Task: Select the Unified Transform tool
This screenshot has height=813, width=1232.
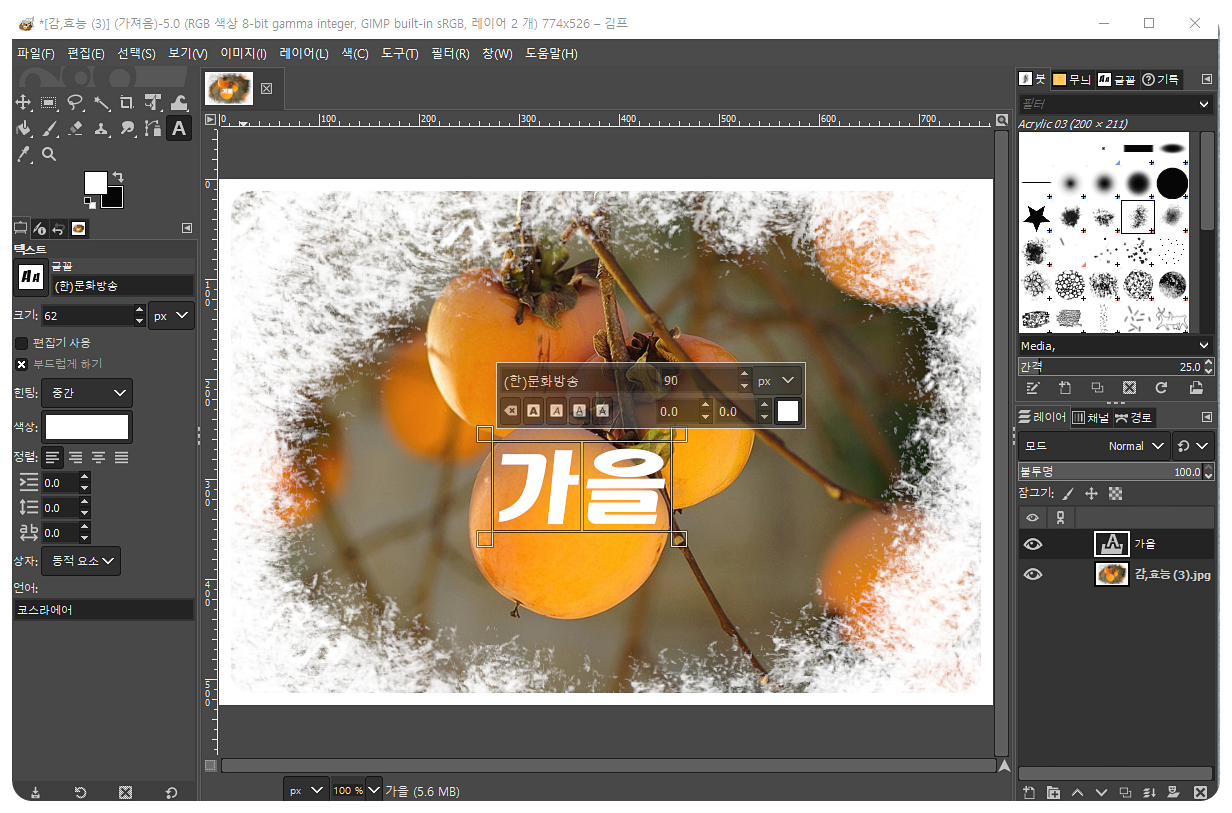Action: point(153,102)
